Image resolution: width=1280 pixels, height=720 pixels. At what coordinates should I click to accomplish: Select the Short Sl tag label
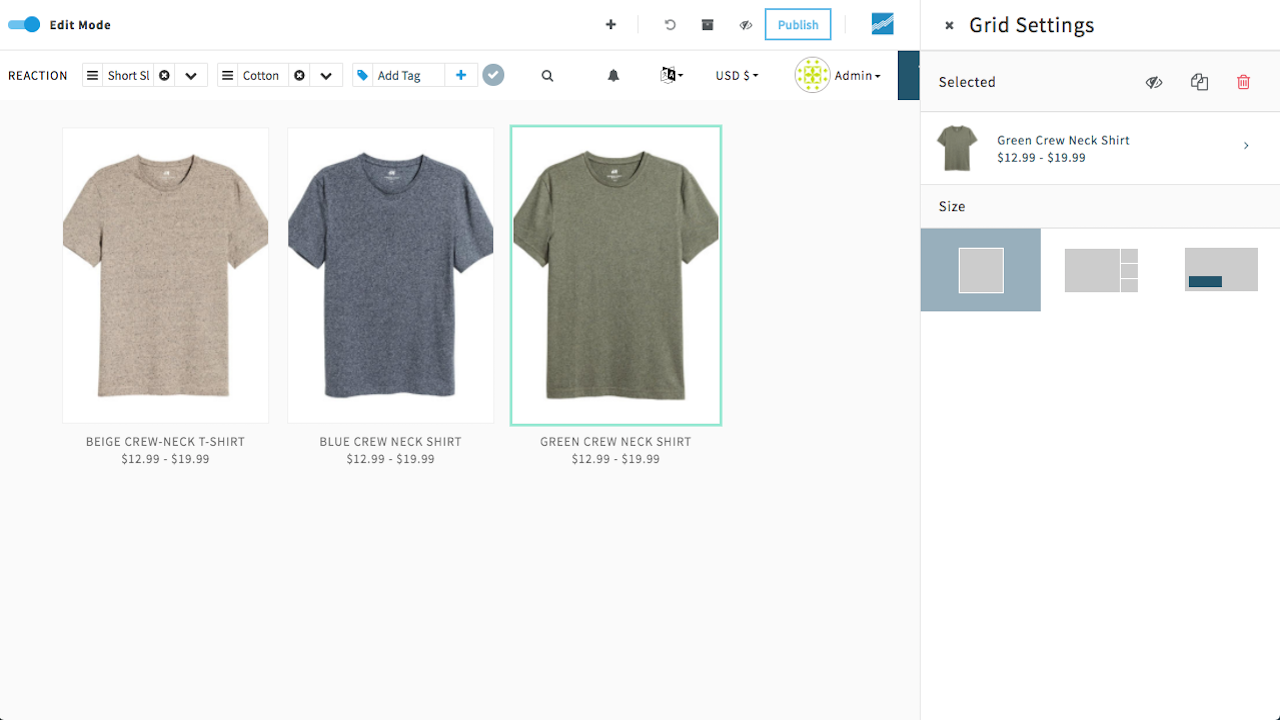pyautogui.click(x=129, y=76)
